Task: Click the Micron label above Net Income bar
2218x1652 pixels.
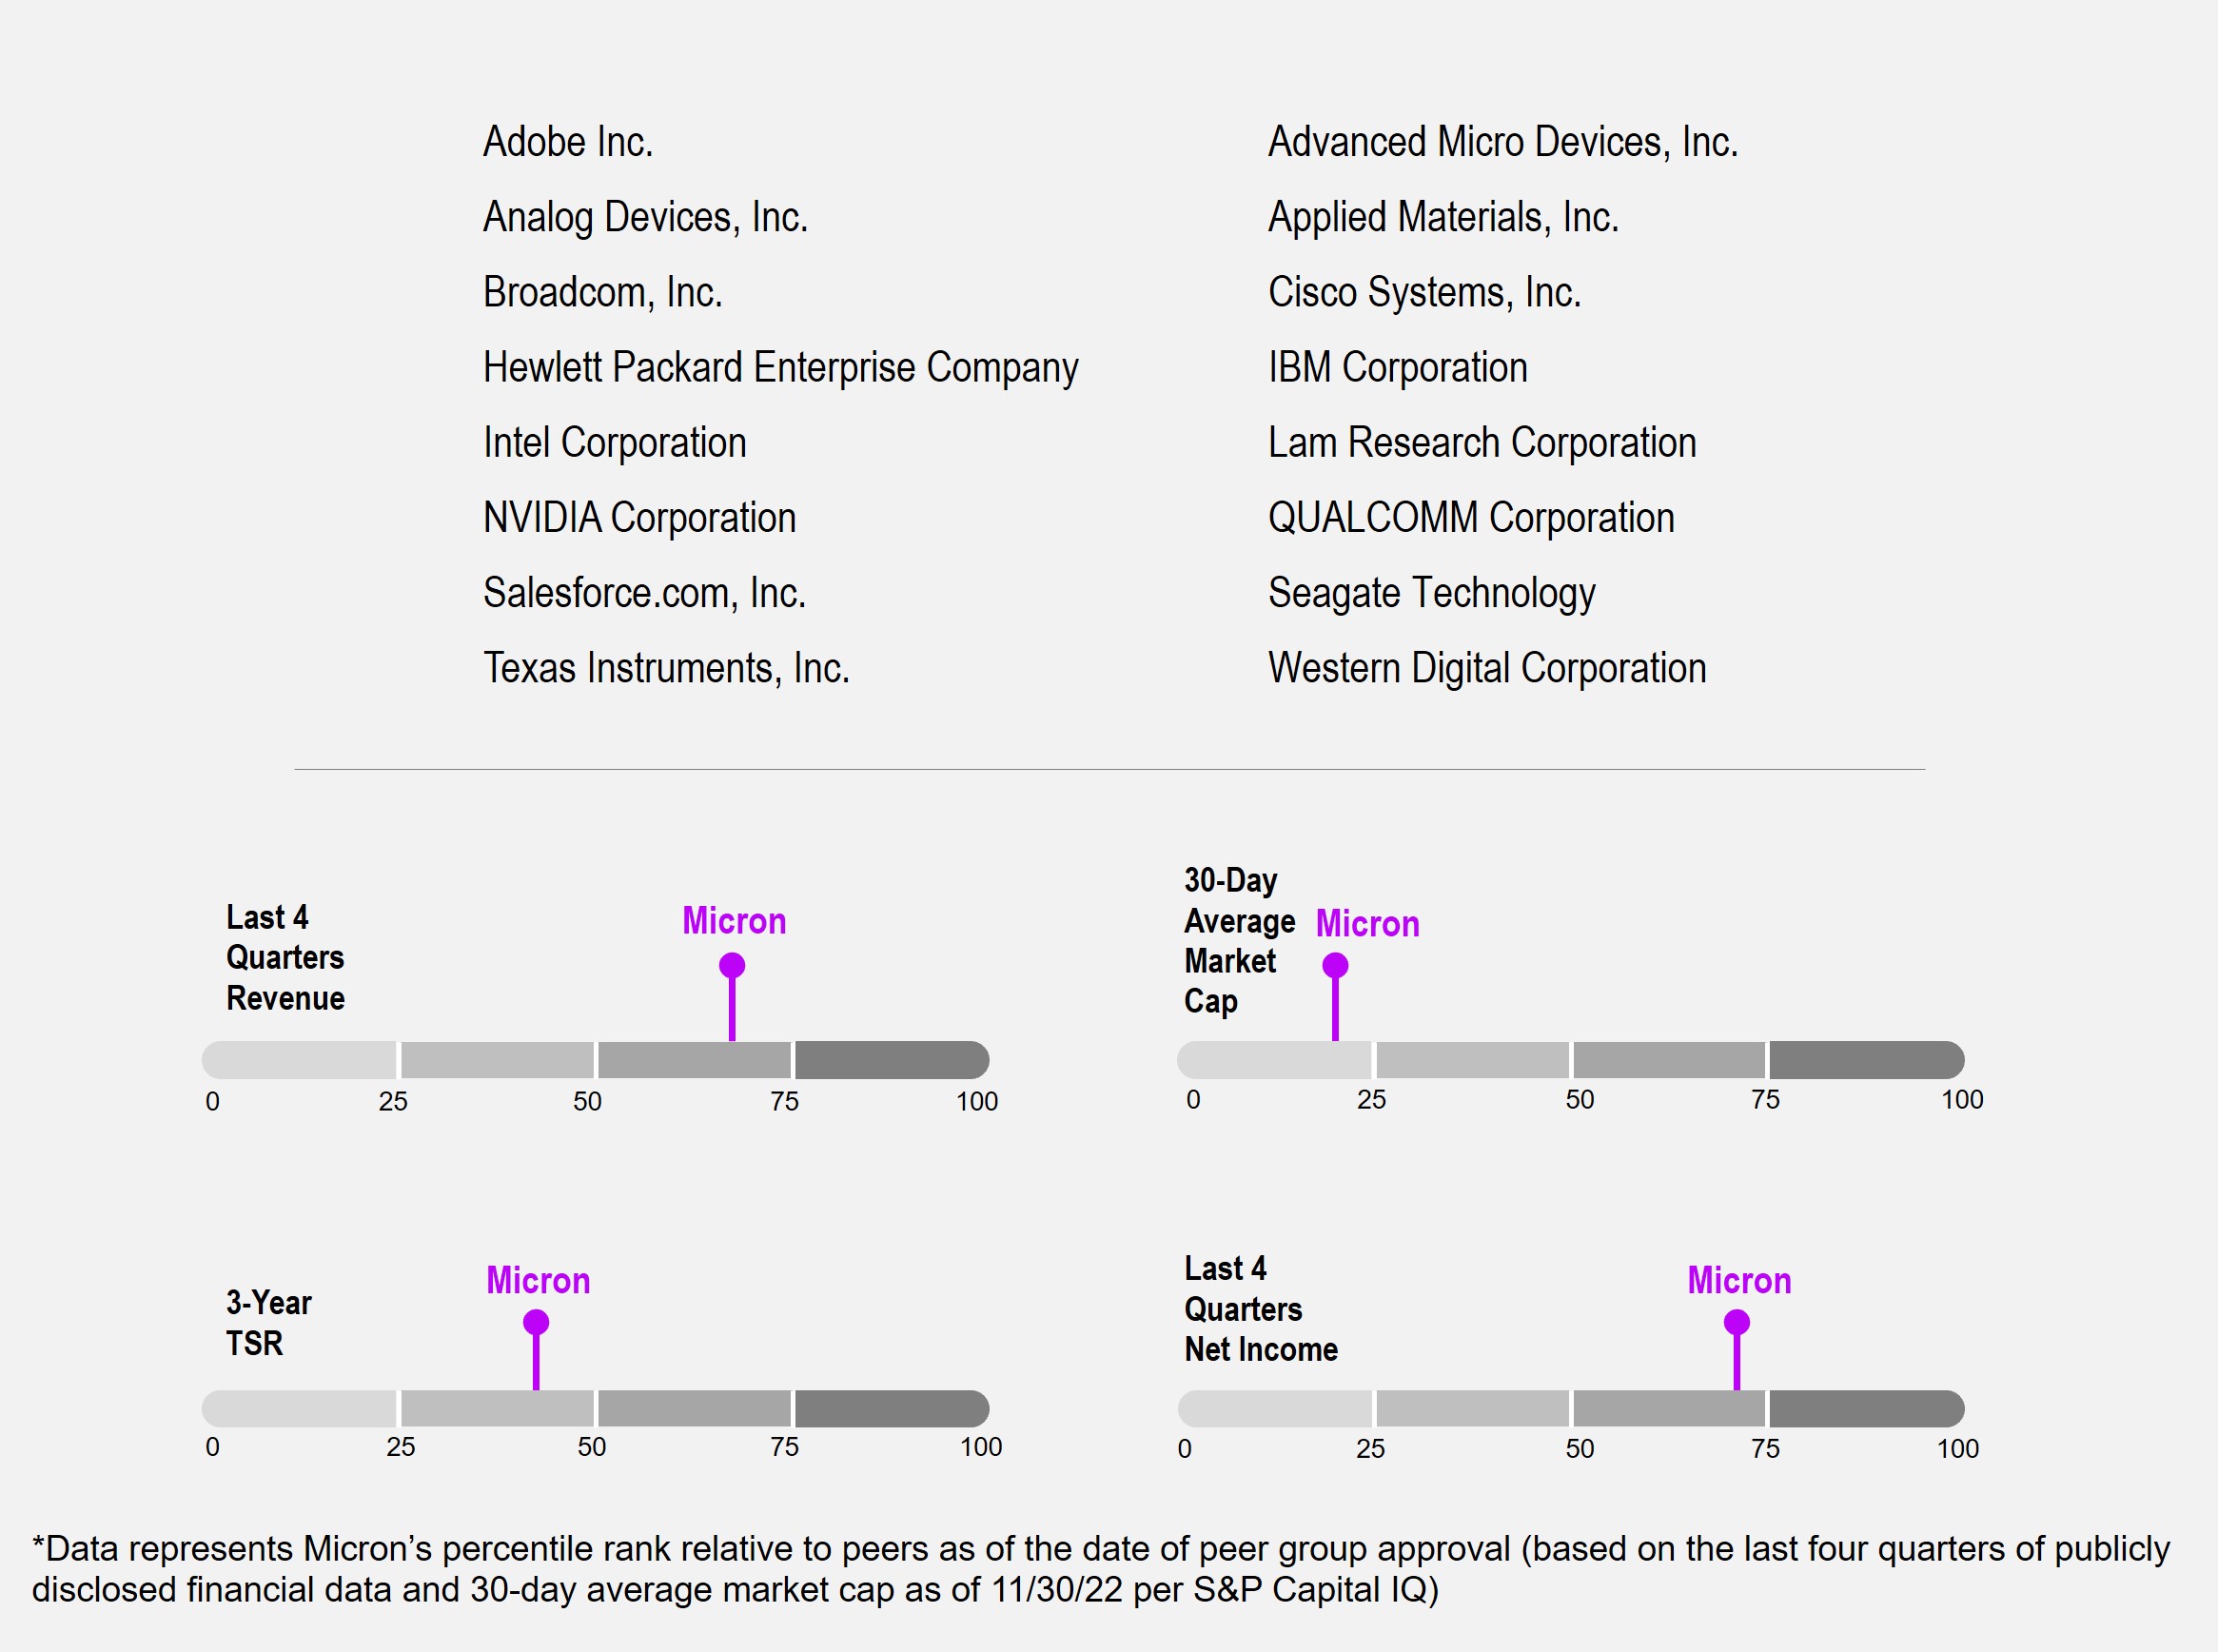Action: [1739, 1281]
